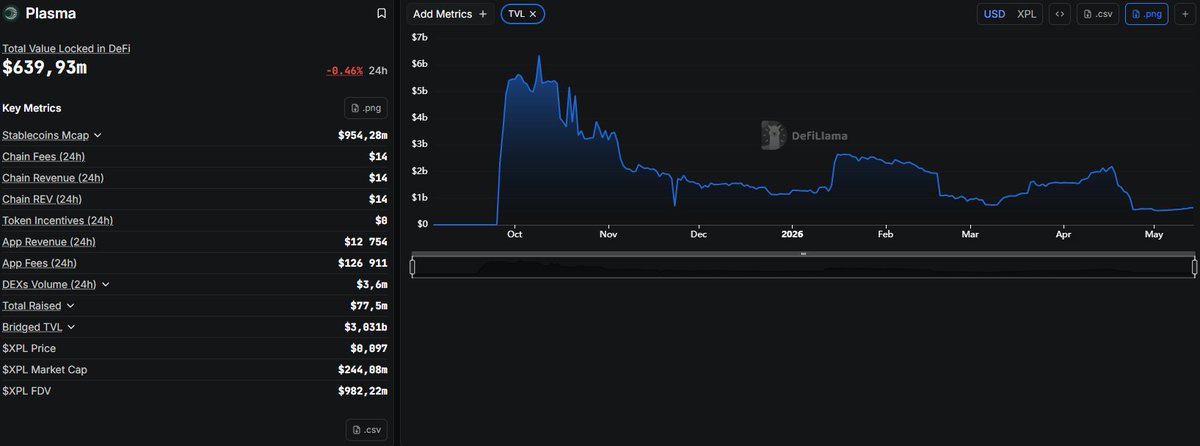Export chart data as .csv
1200x446 pixels.
tap(1097, 14)
